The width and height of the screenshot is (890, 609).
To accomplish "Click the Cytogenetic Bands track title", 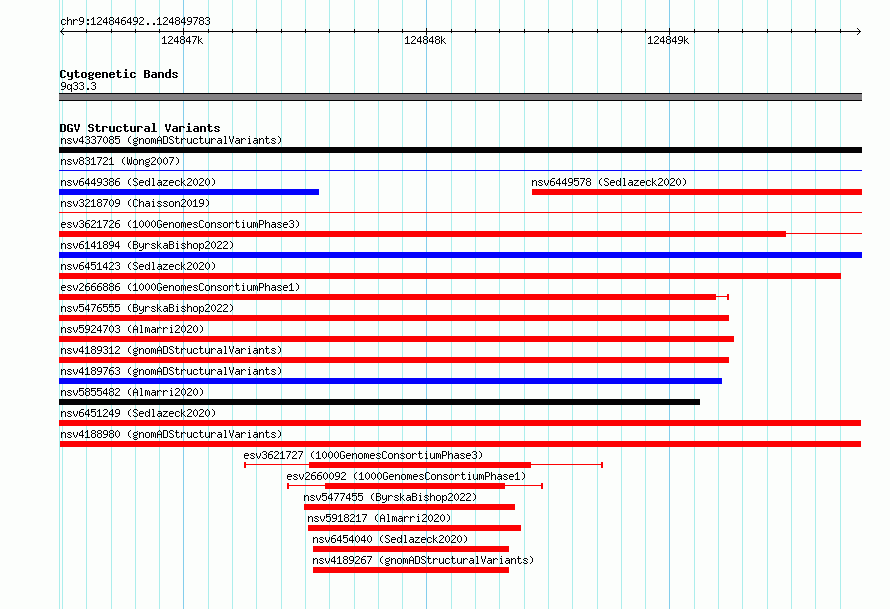I will pos(119,74).
